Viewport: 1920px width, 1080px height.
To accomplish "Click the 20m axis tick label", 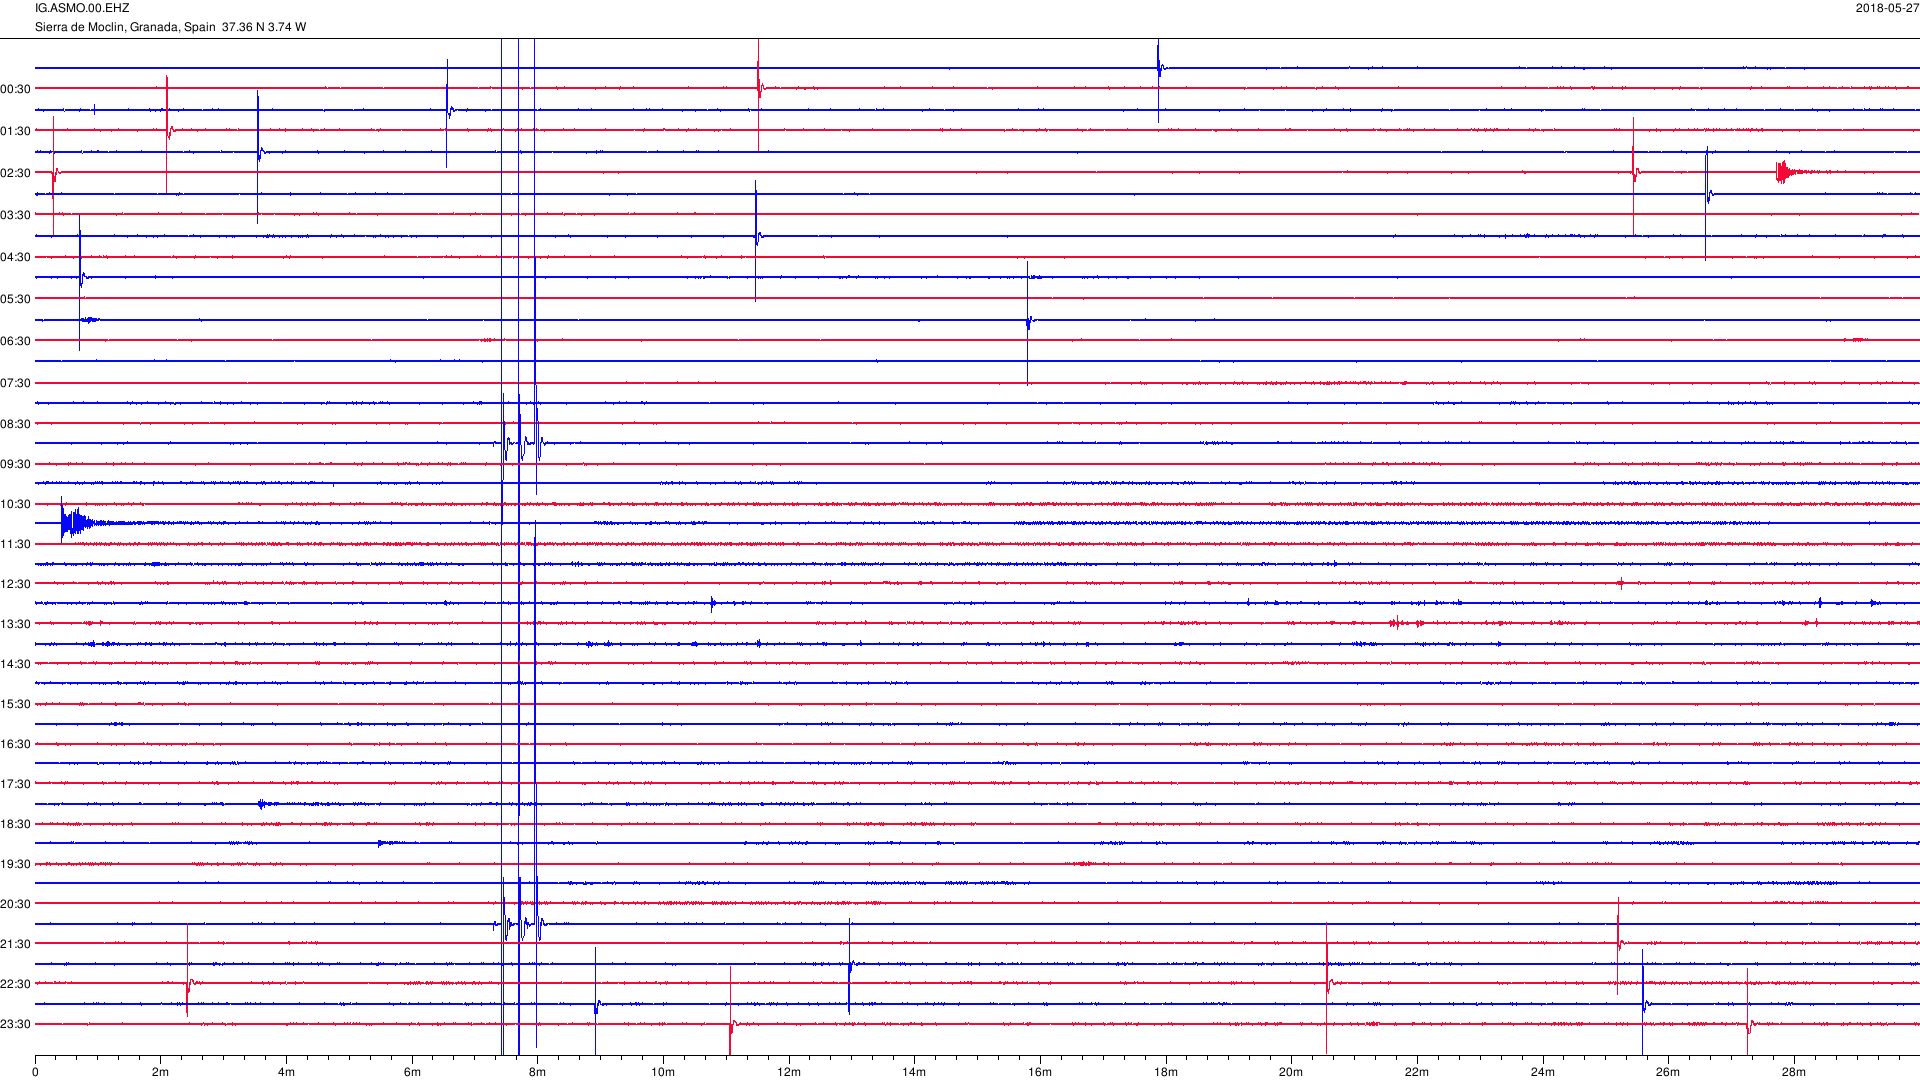I will 1291,1072.
